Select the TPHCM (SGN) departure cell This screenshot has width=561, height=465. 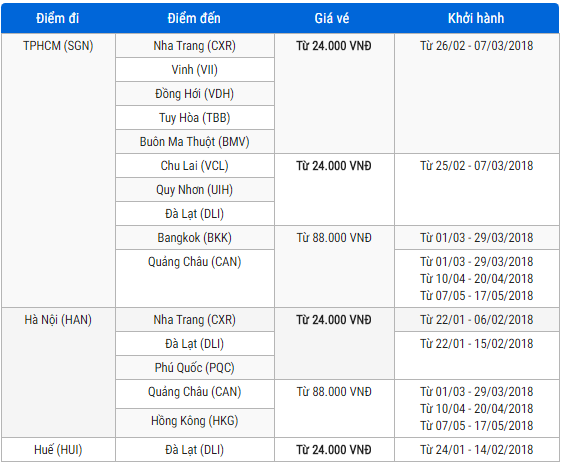[x=58, y=46]
